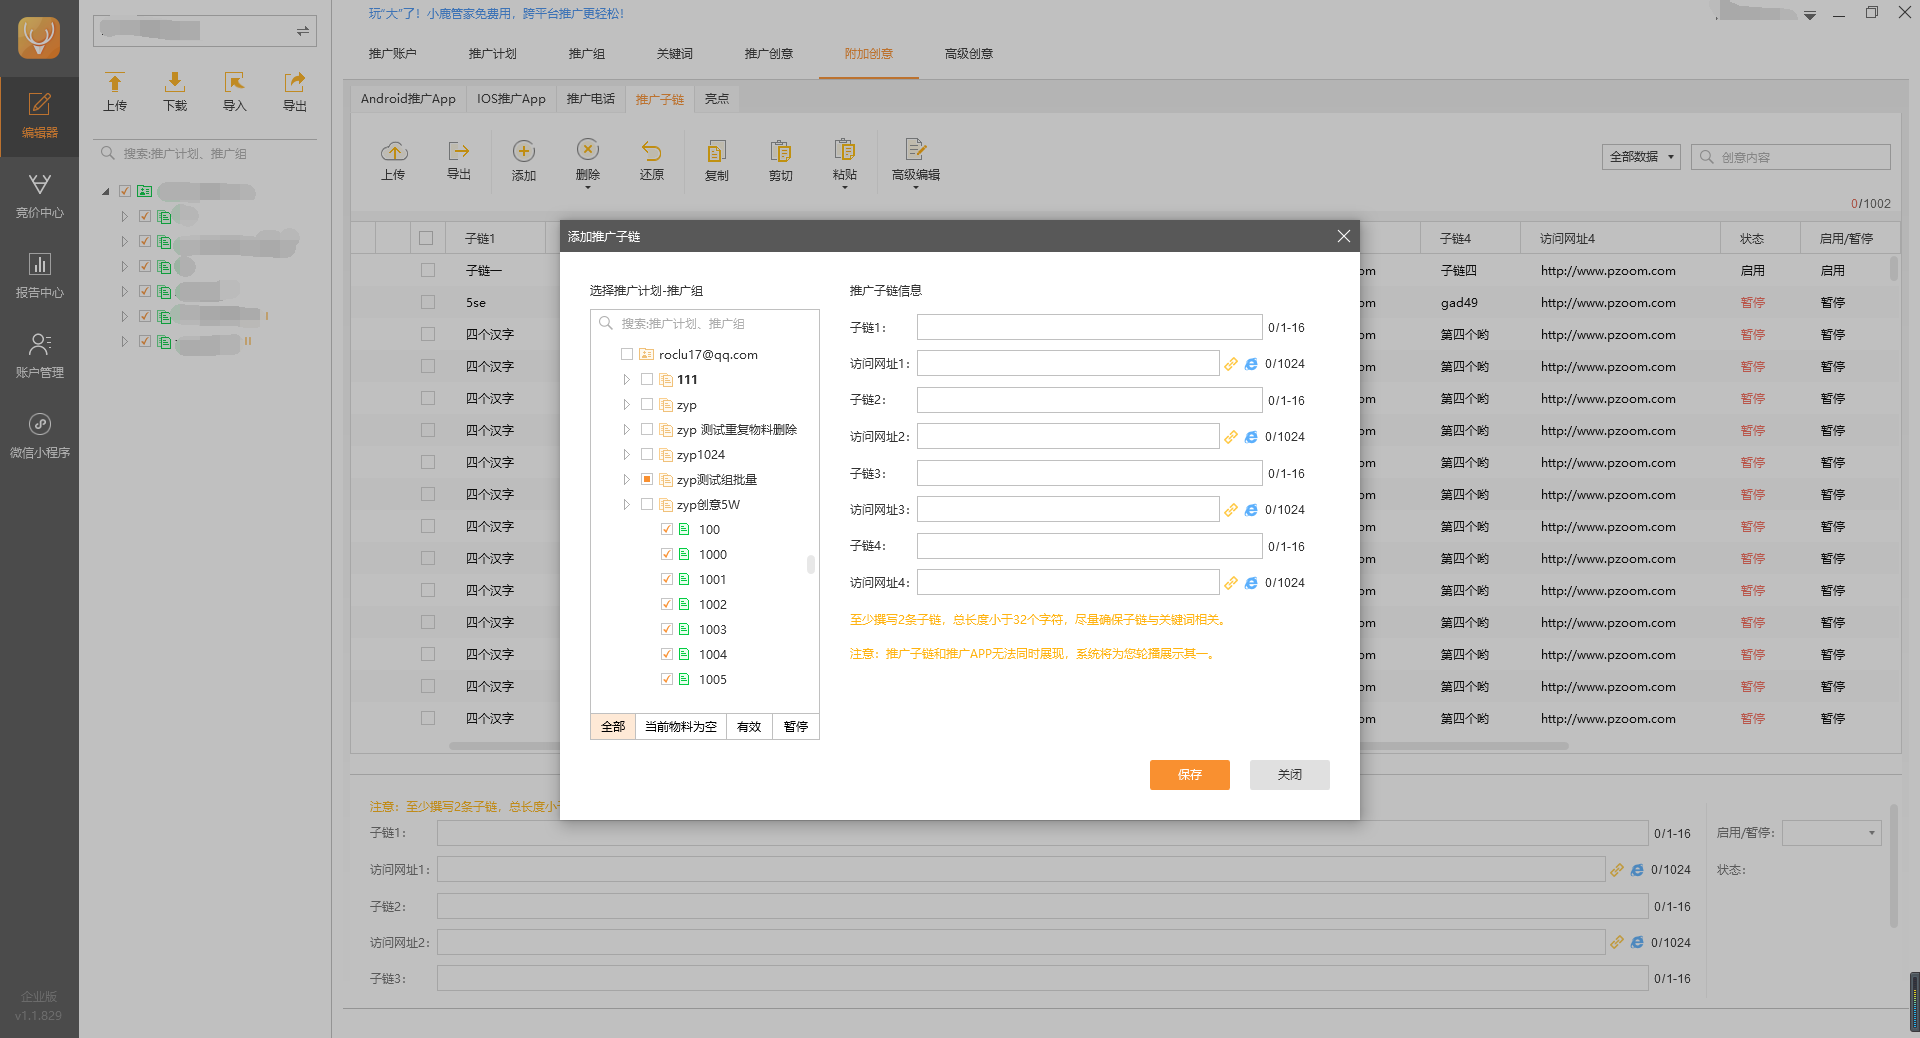Viewport: 1920px width, 1038px height.
Task: Click the 导出 toolbar icon near 添加
Action: (x=459, y=160)
